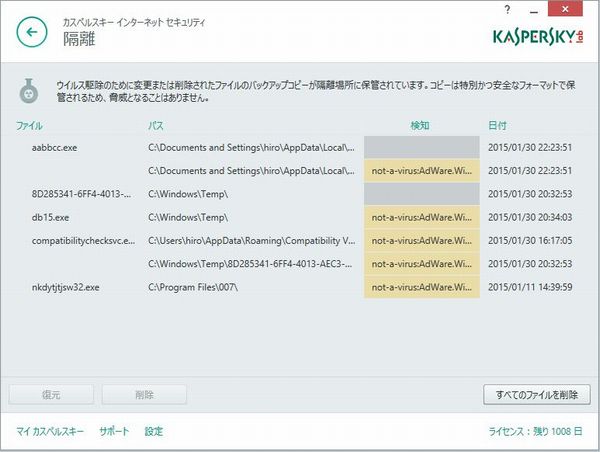Sort by the ファイル column header

pyautogui.click(x=29, y=126)
